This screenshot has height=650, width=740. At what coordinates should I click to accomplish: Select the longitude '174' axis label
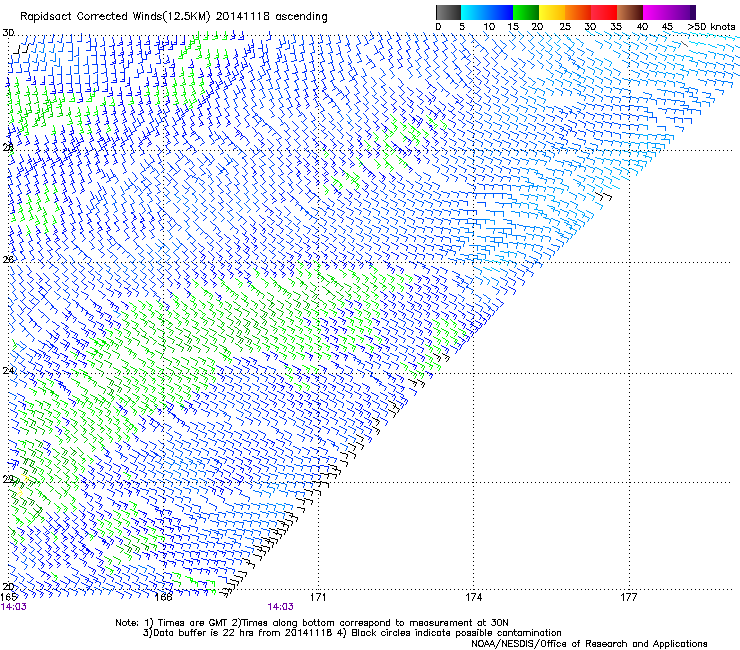(473, 597)
